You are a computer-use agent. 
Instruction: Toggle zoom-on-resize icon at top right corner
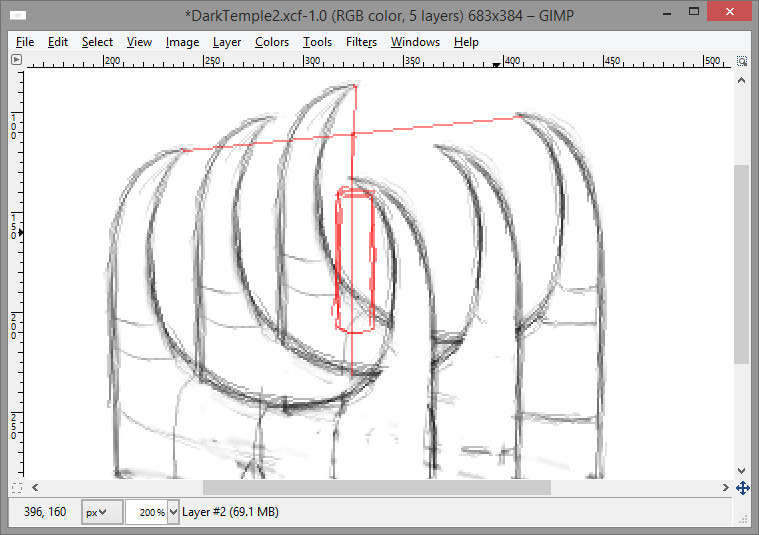pyautogui.click(x=742, y=61)
